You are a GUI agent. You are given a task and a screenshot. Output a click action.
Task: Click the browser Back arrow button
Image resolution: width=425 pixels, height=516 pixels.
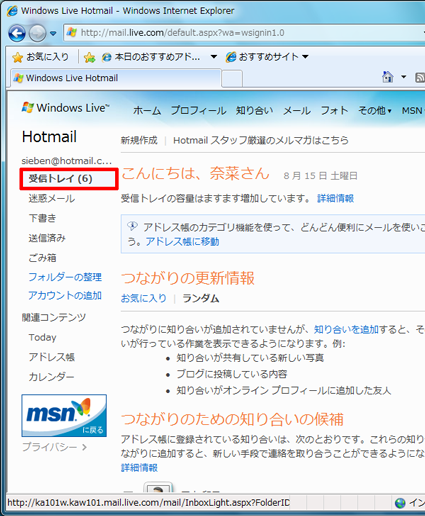pyautogui.click(x=17, y=33)
